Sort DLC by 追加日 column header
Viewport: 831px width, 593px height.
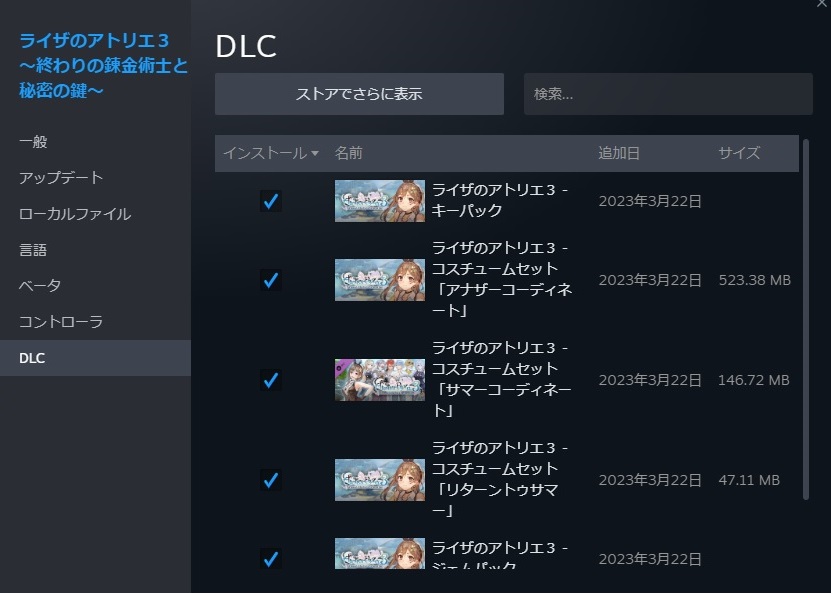tap(618, 153)
